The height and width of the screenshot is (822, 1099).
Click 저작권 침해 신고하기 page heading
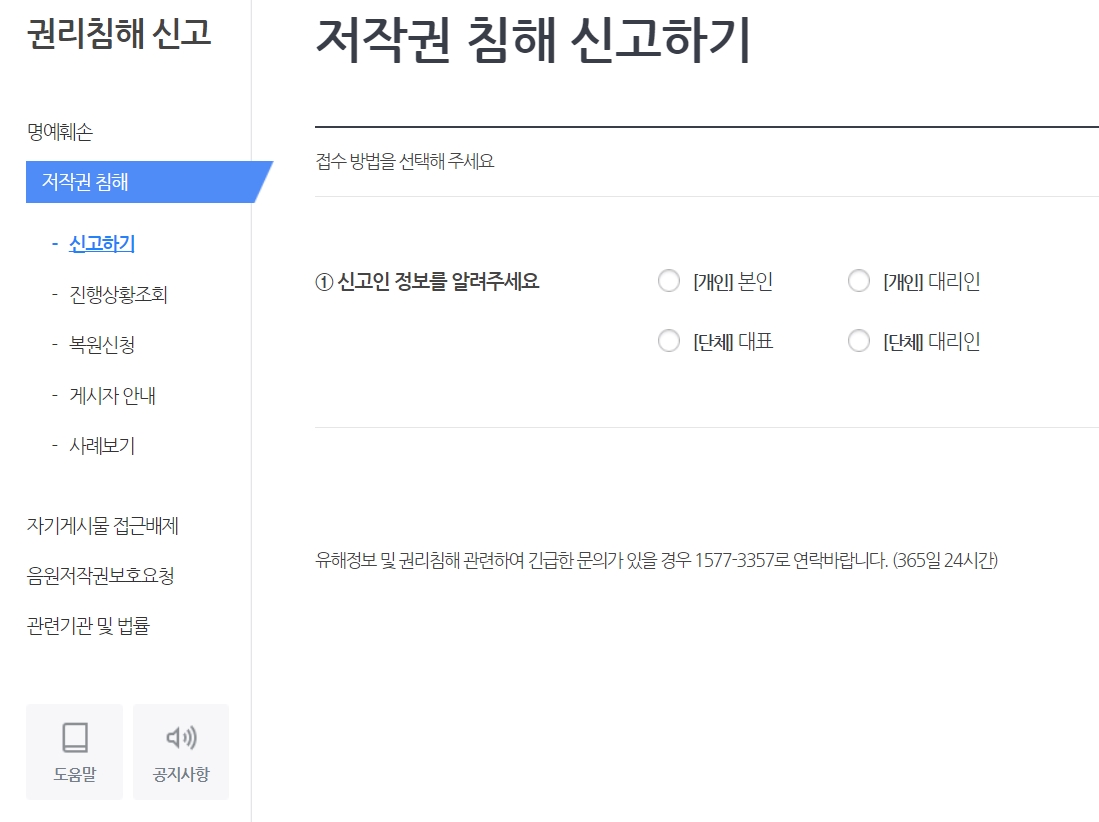(x=533, y=40)
